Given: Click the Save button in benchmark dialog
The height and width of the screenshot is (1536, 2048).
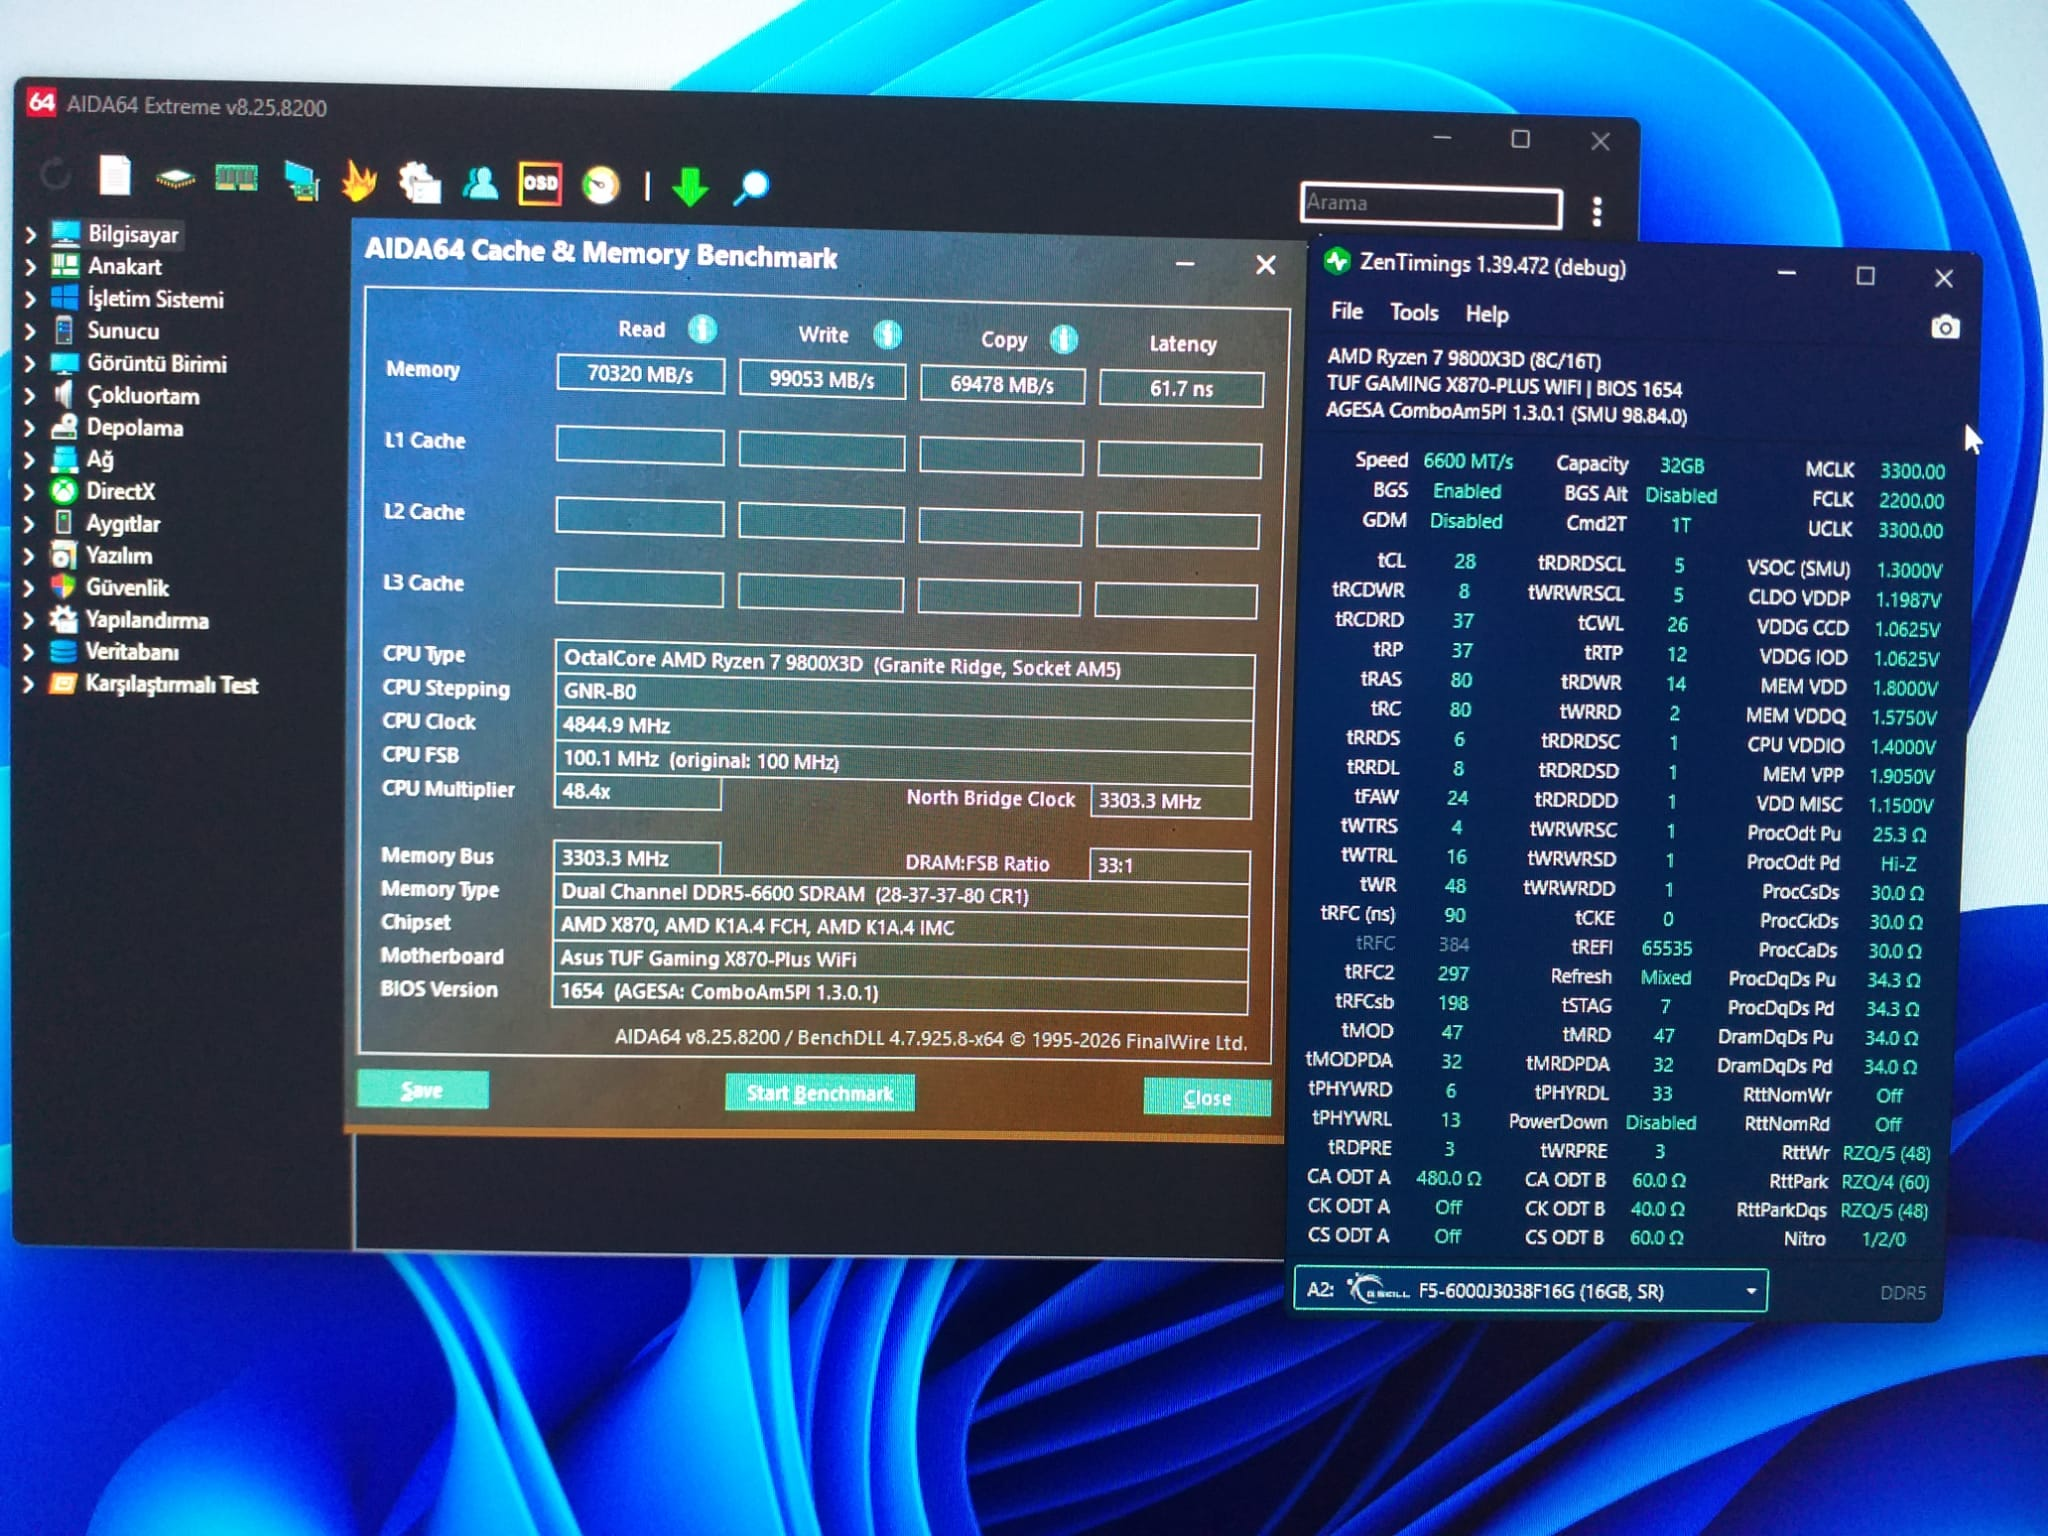Looking at the screenshot, I should [423, 1090].
